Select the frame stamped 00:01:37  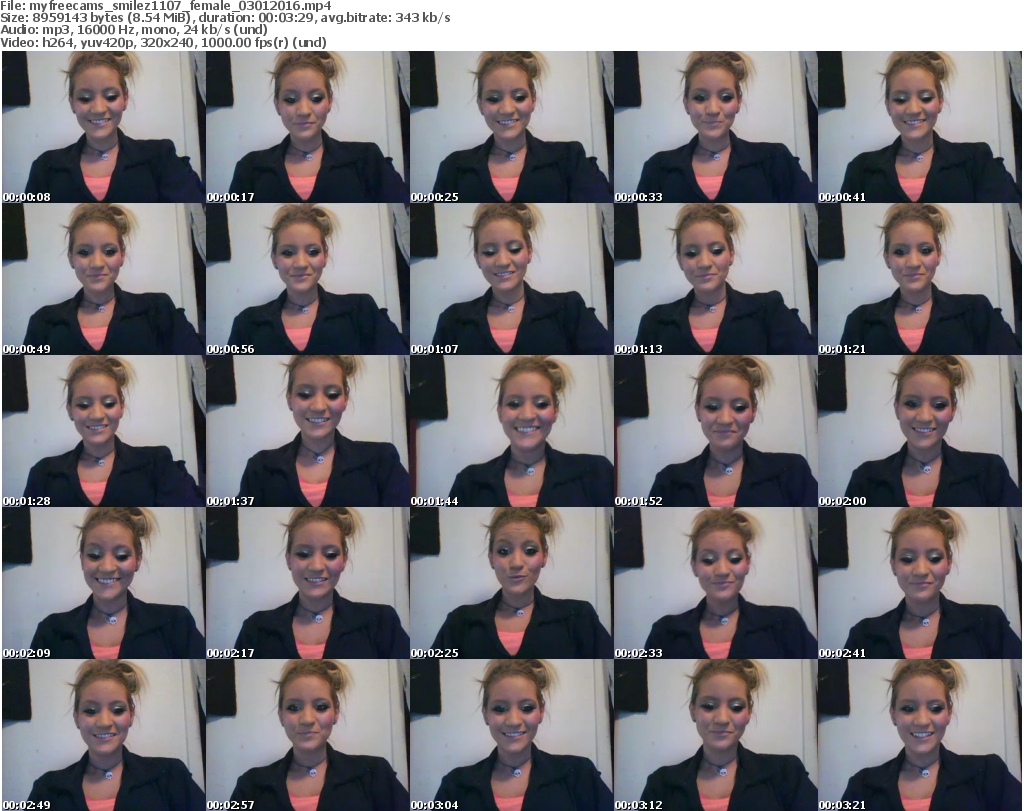tap(308, 431)
